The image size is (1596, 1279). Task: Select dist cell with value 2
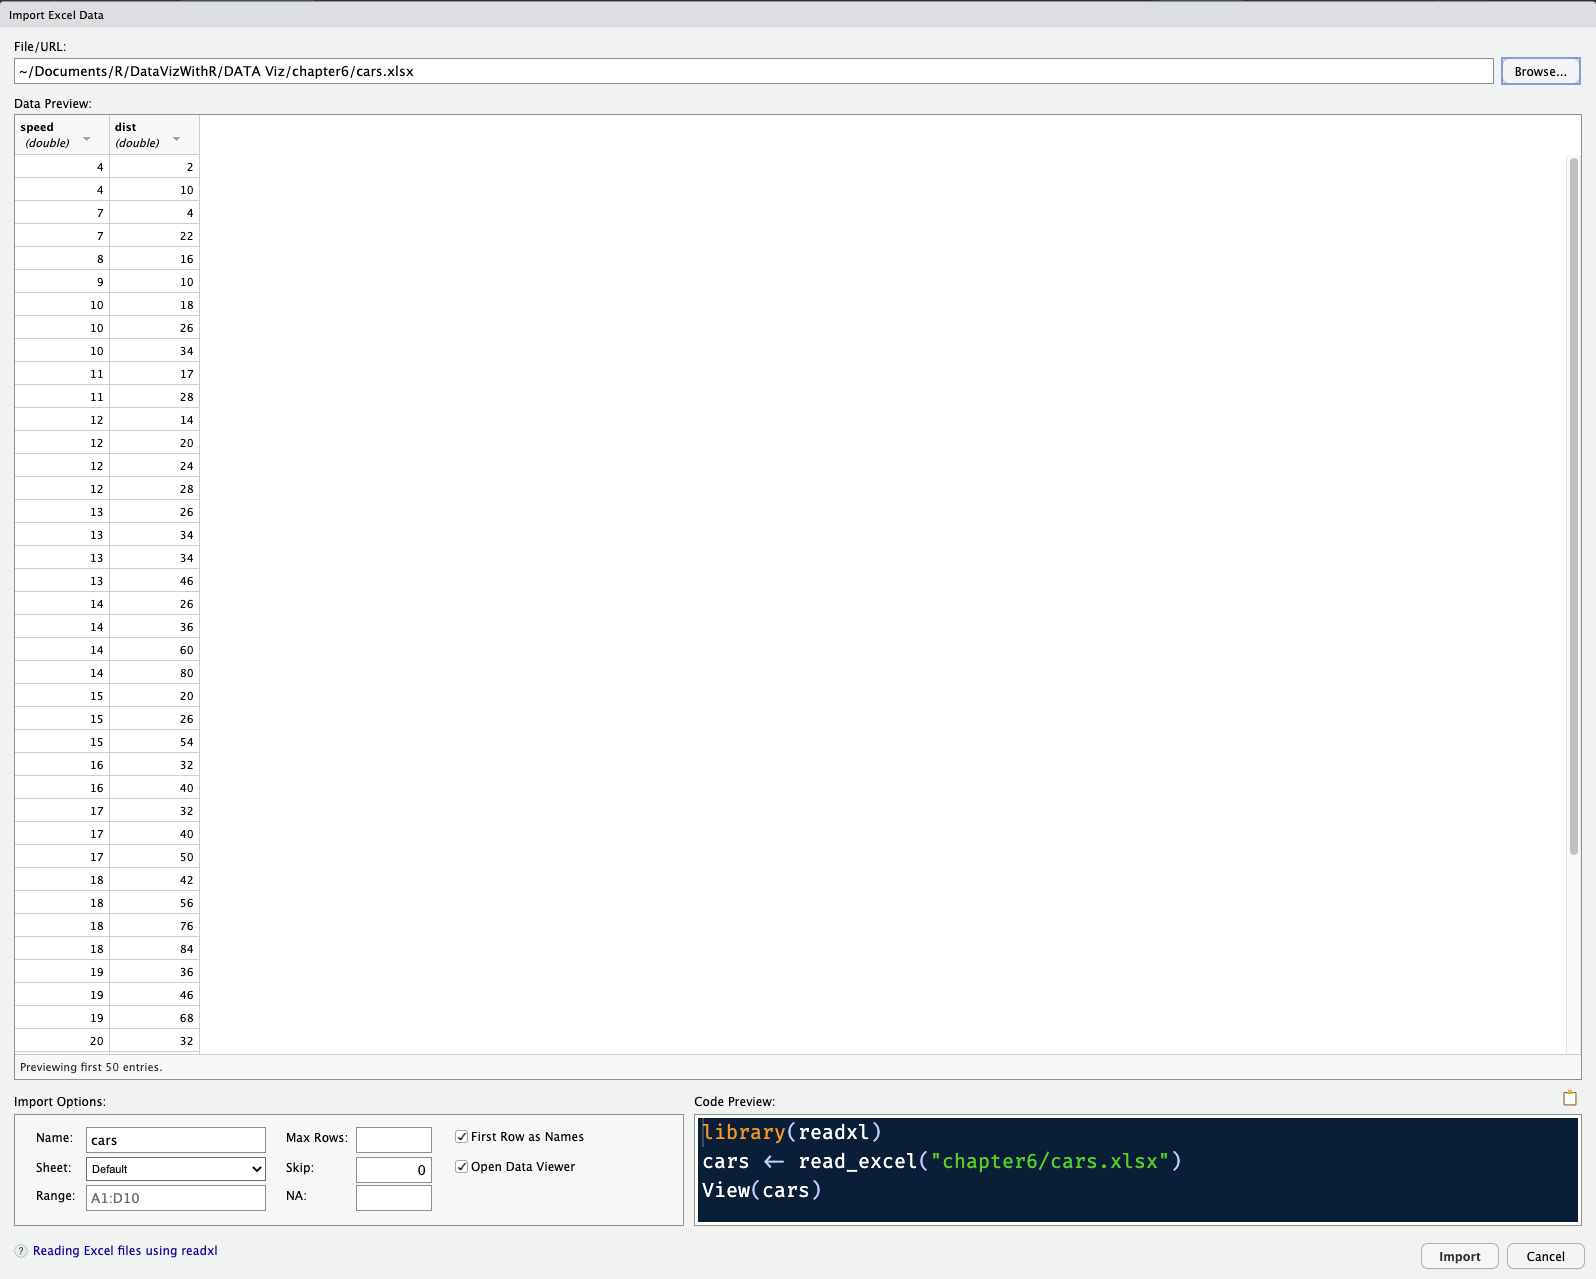tap(154, 167)
